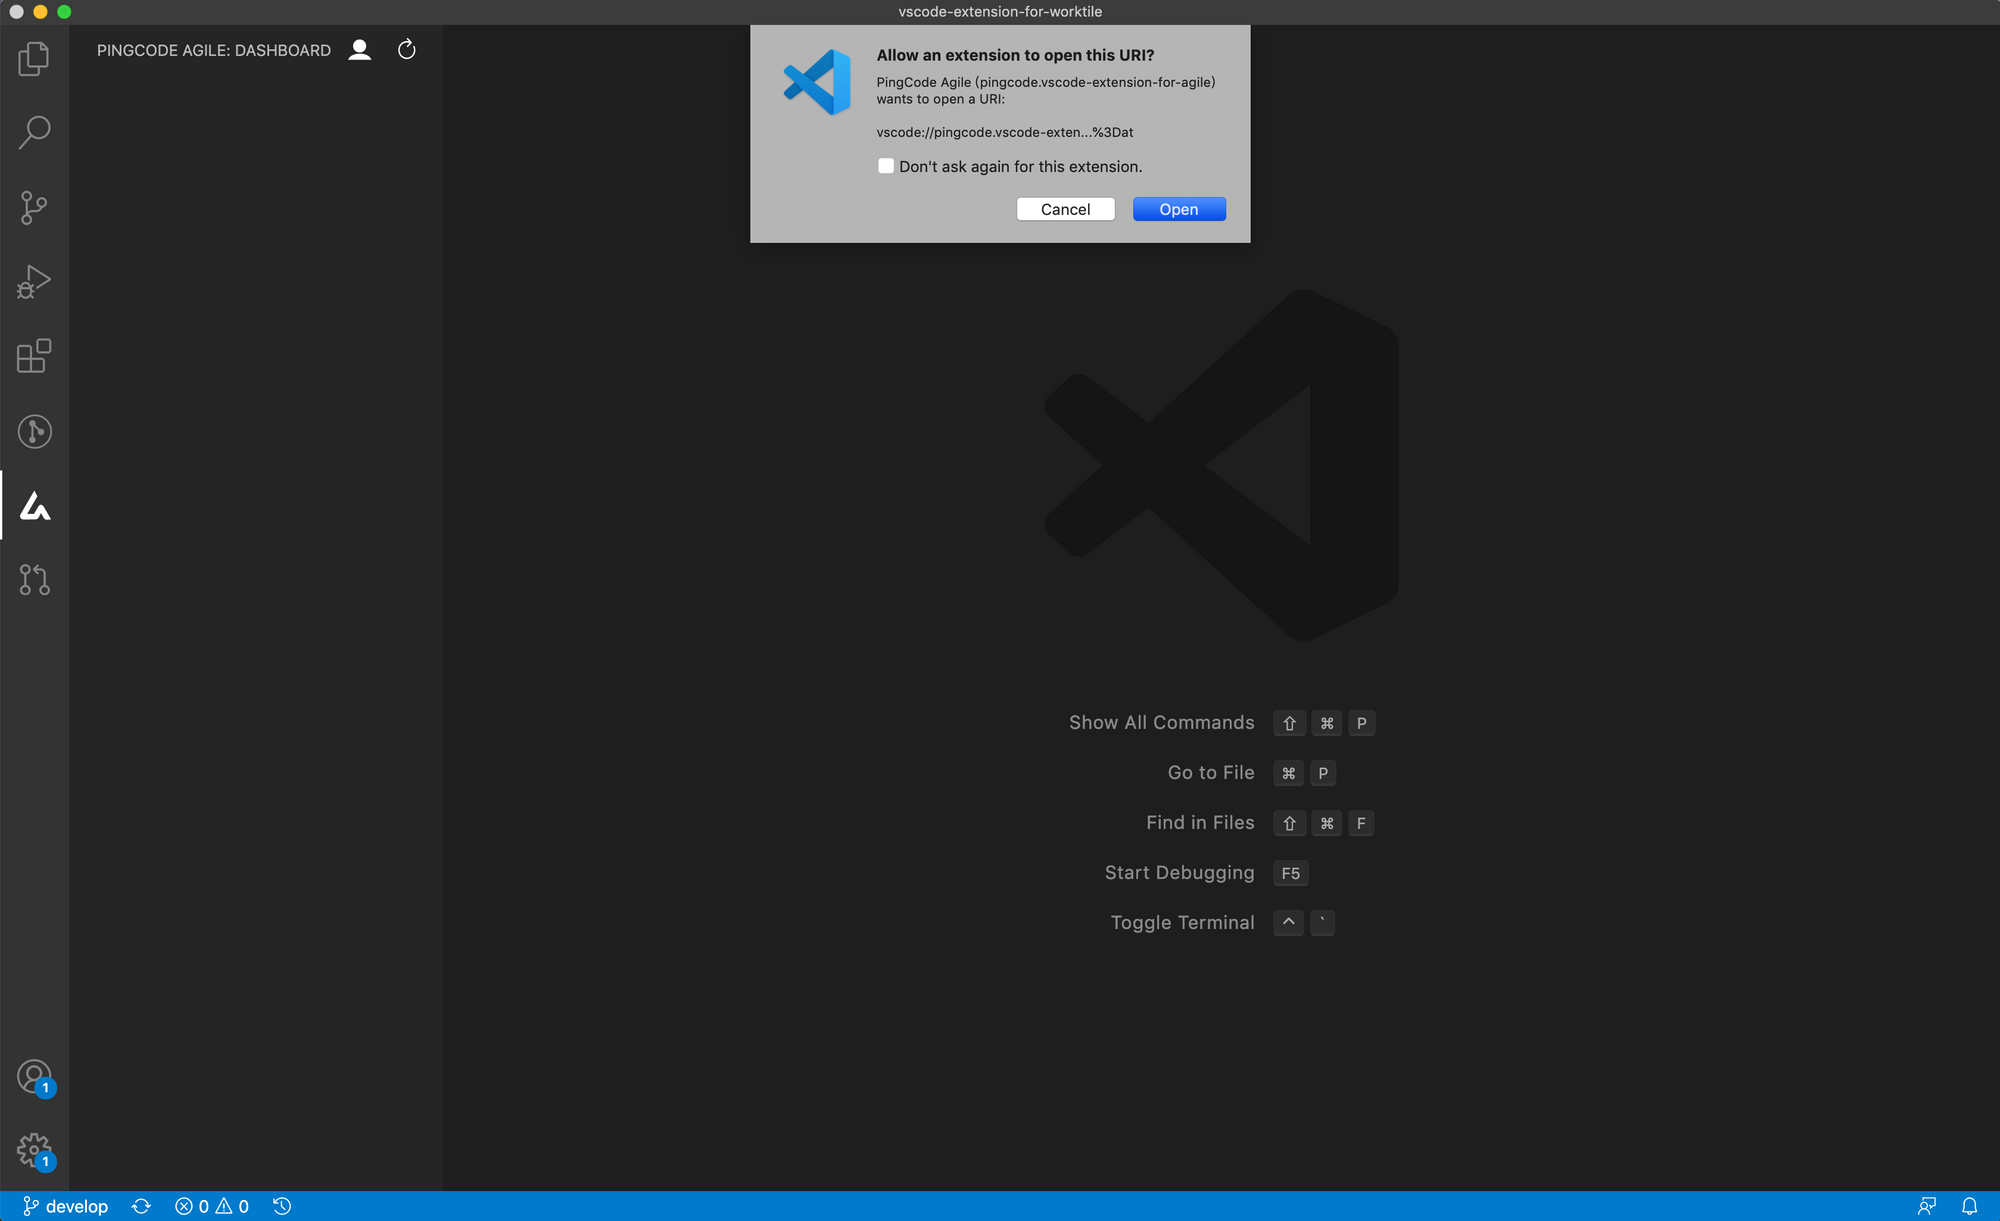Synchronize changes via status bar icon
This screenshot has height=1221, width=2000.
click(x=141, y=1206)
